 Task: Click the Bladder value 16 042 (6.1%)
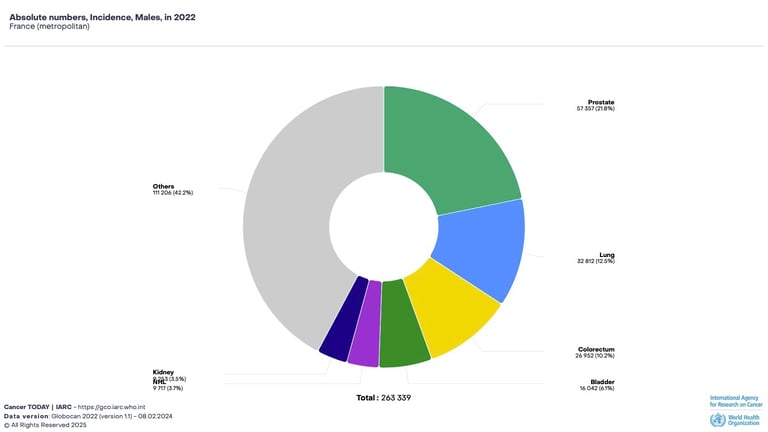597,388
